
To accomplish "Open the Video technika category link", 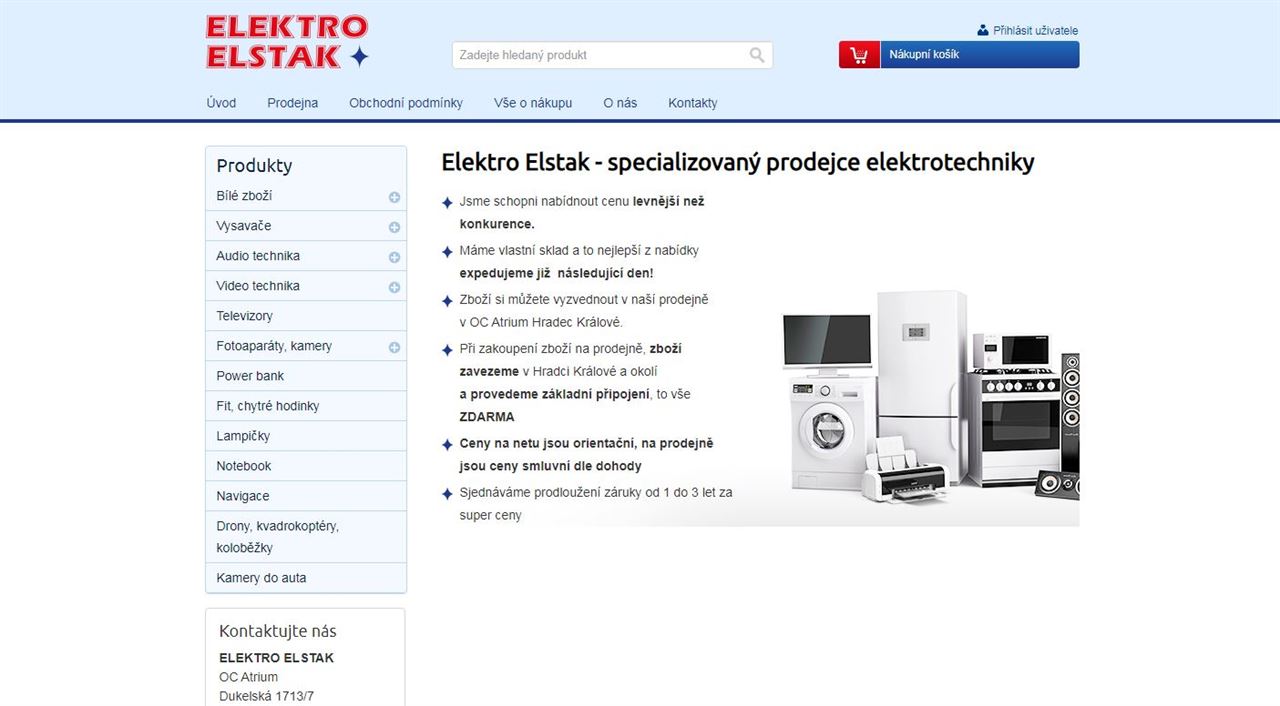I will point(258,286).
